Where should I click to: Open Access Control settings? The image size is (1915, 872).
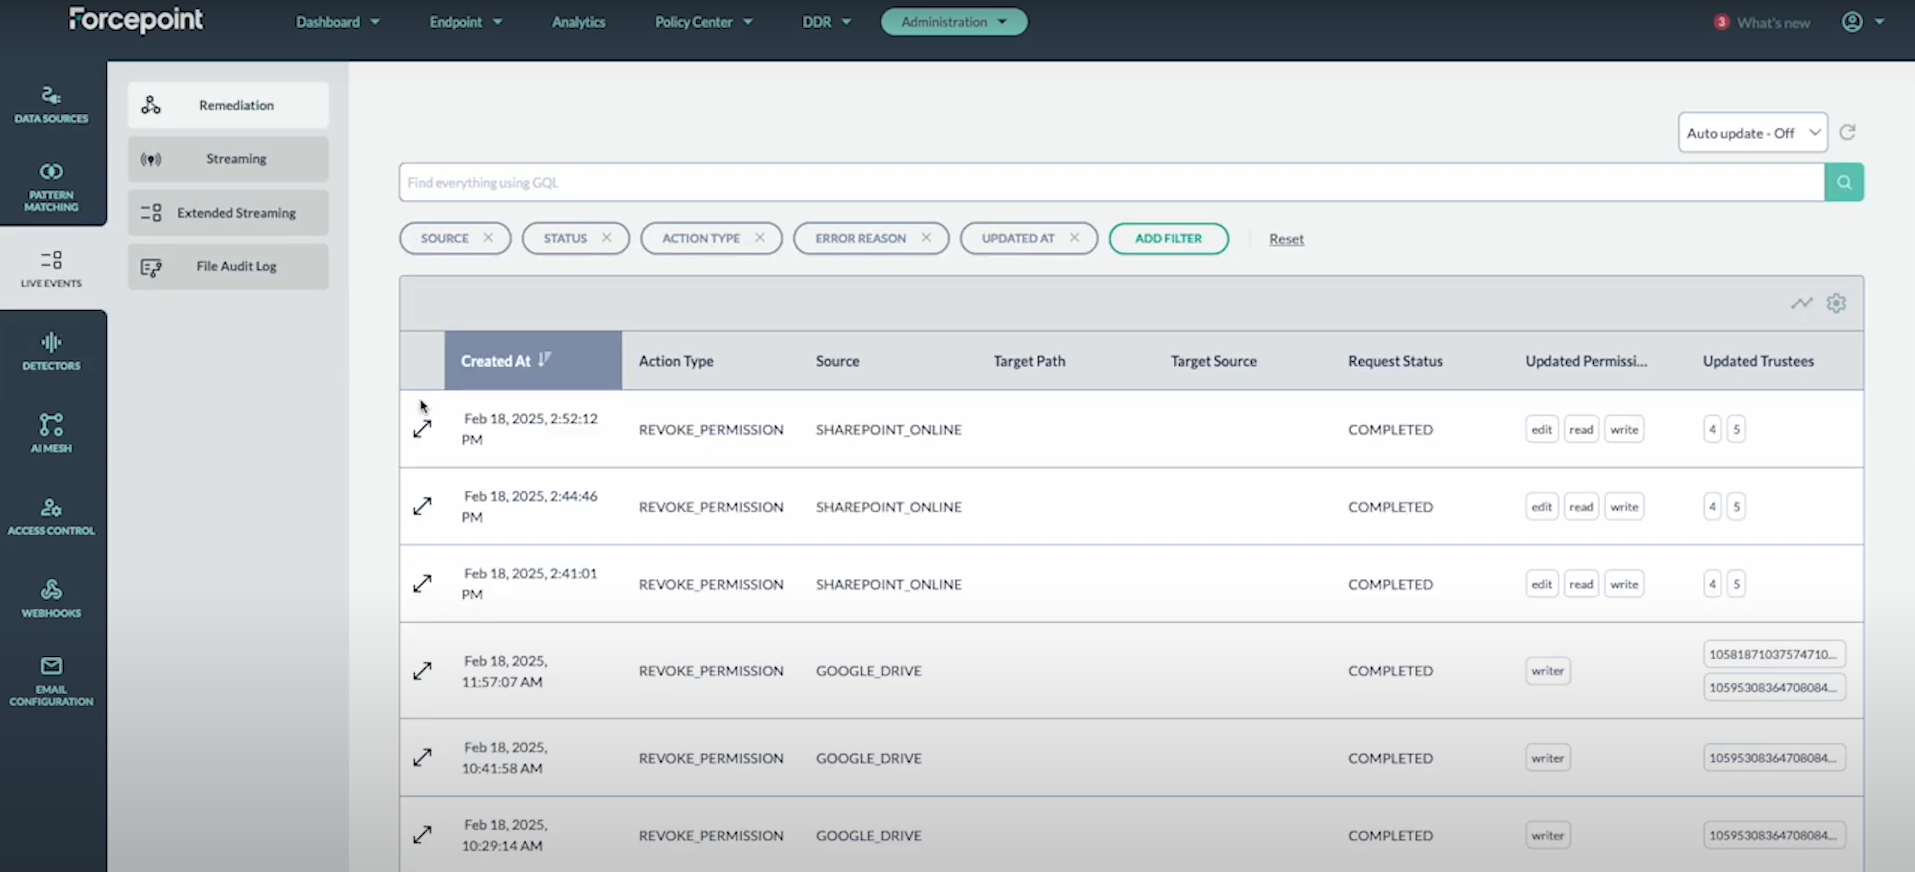[x=51, y=516]
